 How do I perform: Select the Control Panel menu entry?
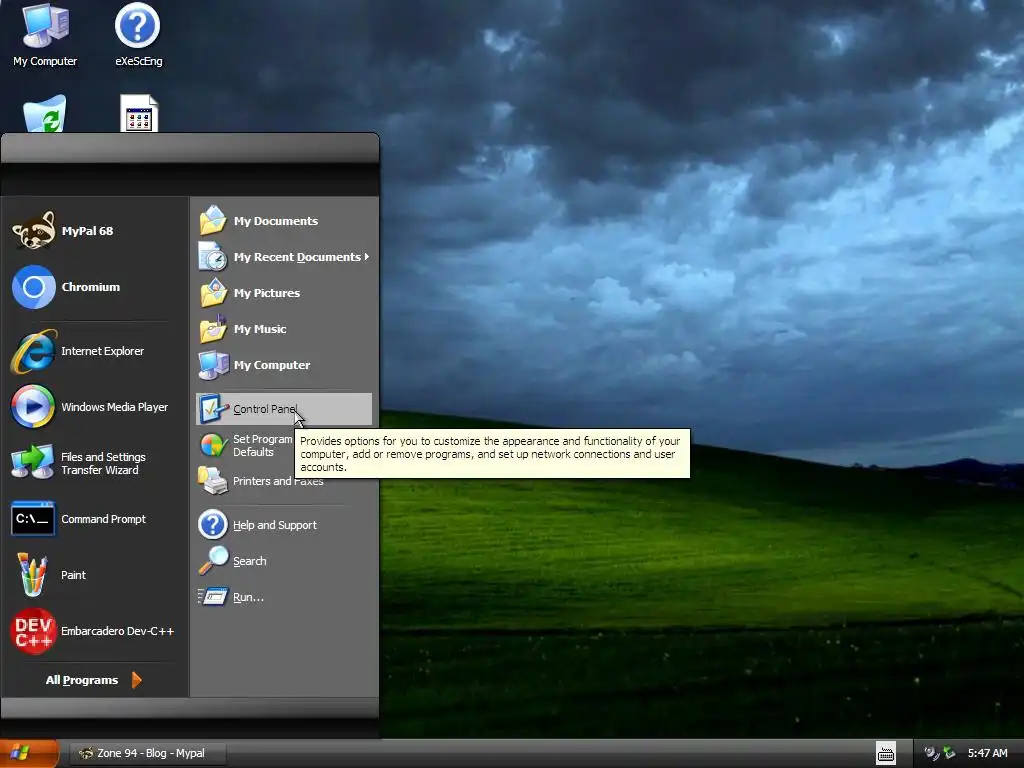coord(284,409)
